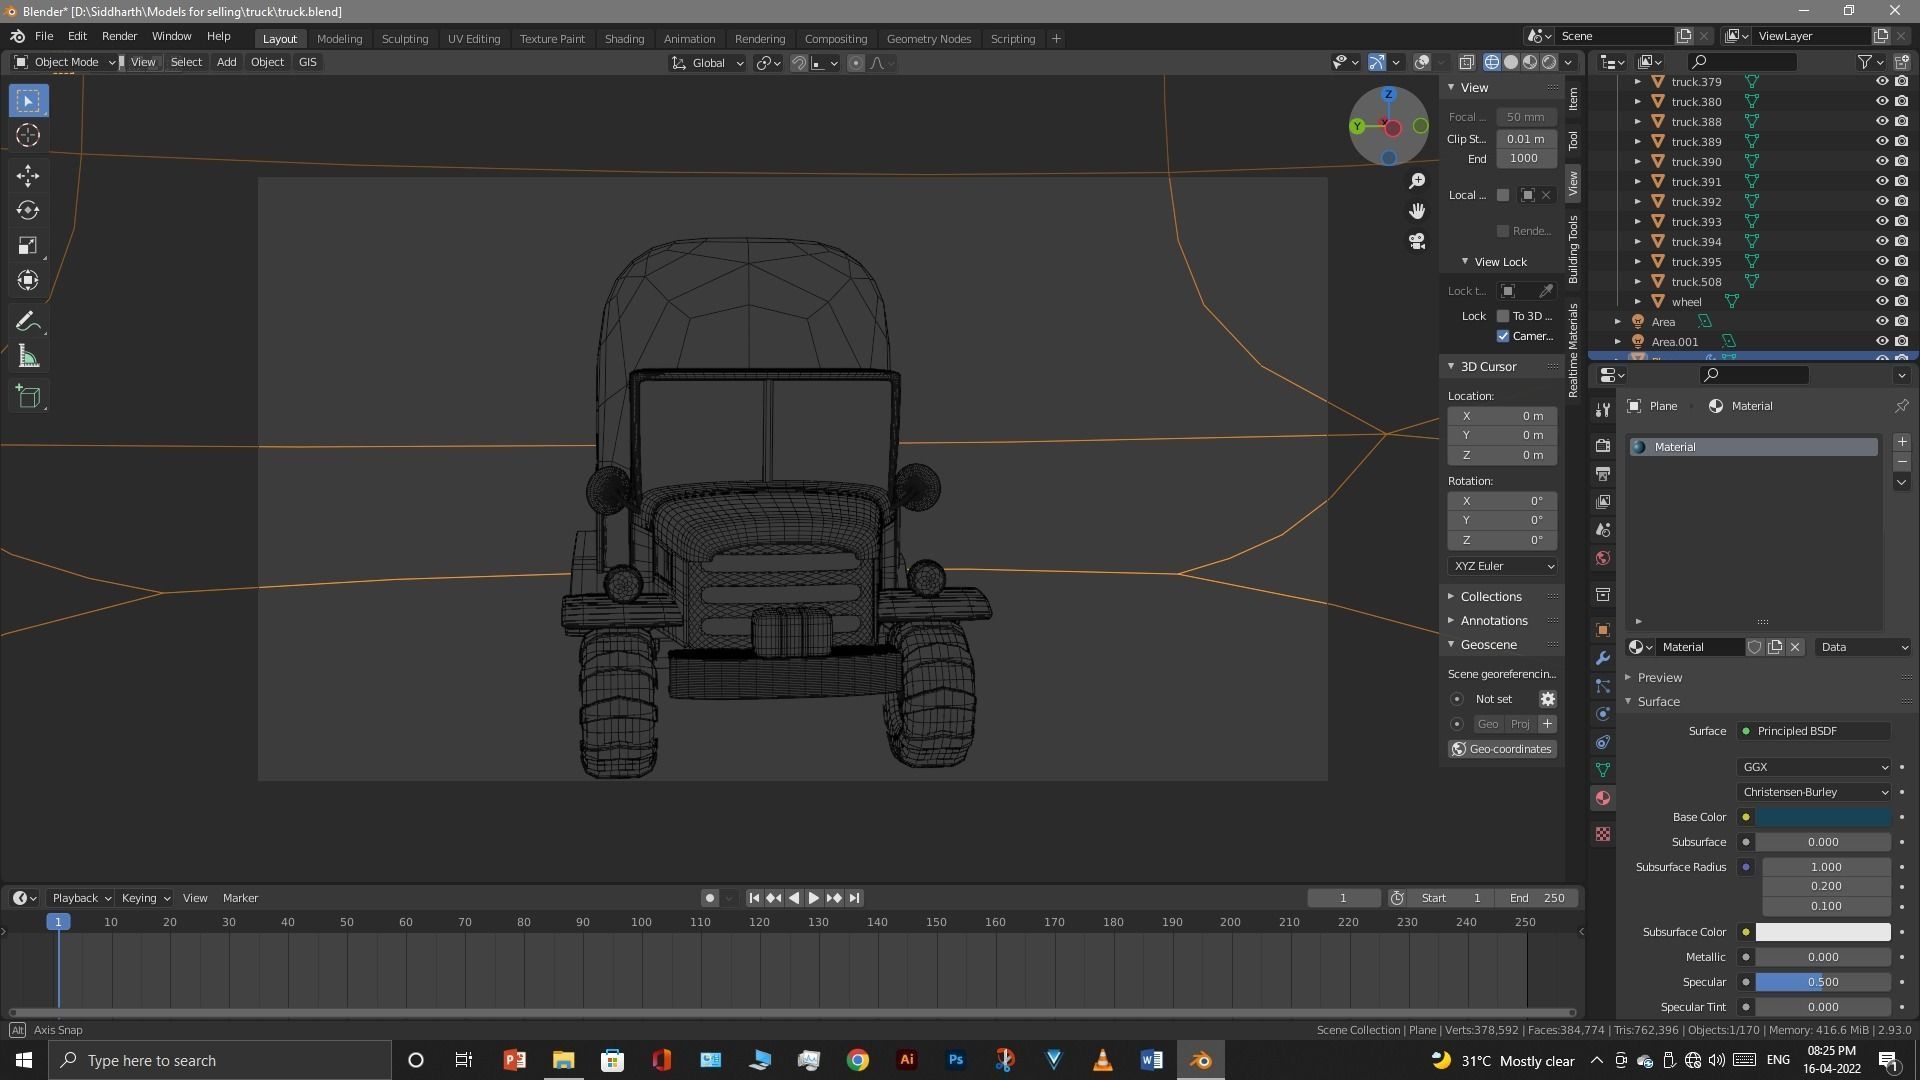The height and width of the screenshot is (1080, 1920).
Task: Adjust the Specular slider
Action: [1823, 982]
